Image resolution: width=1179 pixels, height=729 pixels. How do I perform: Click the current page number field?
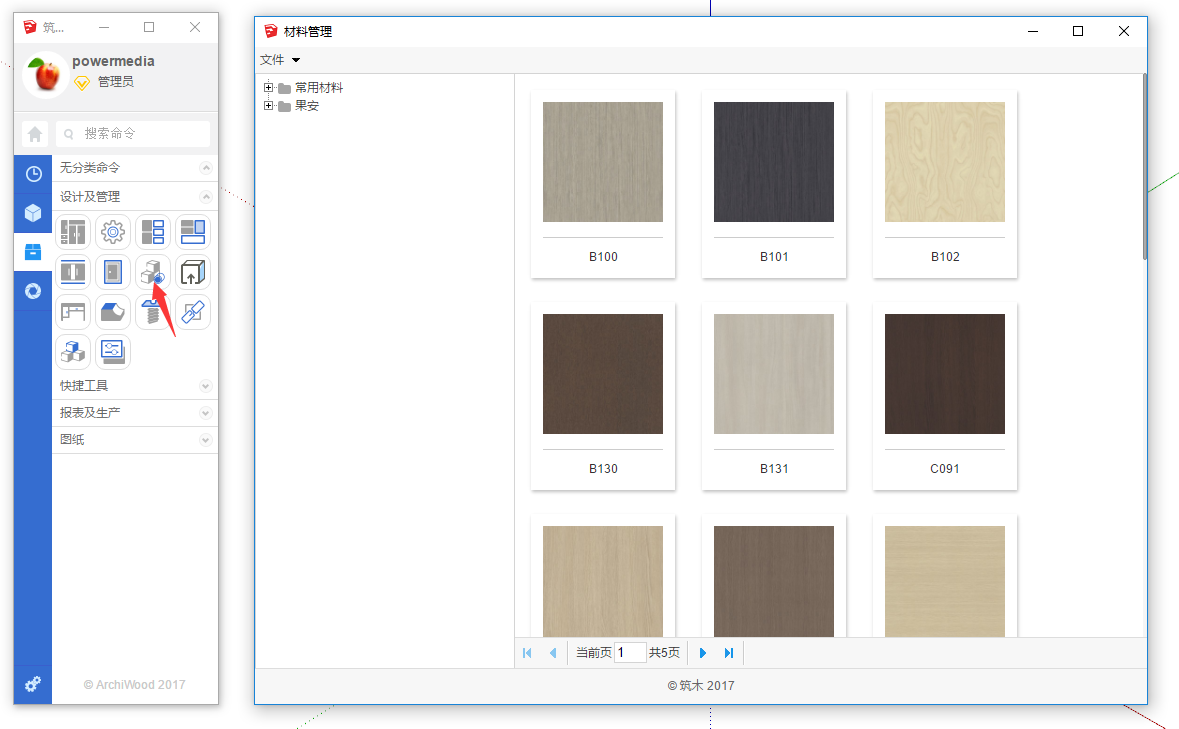[x=630, y=653]
